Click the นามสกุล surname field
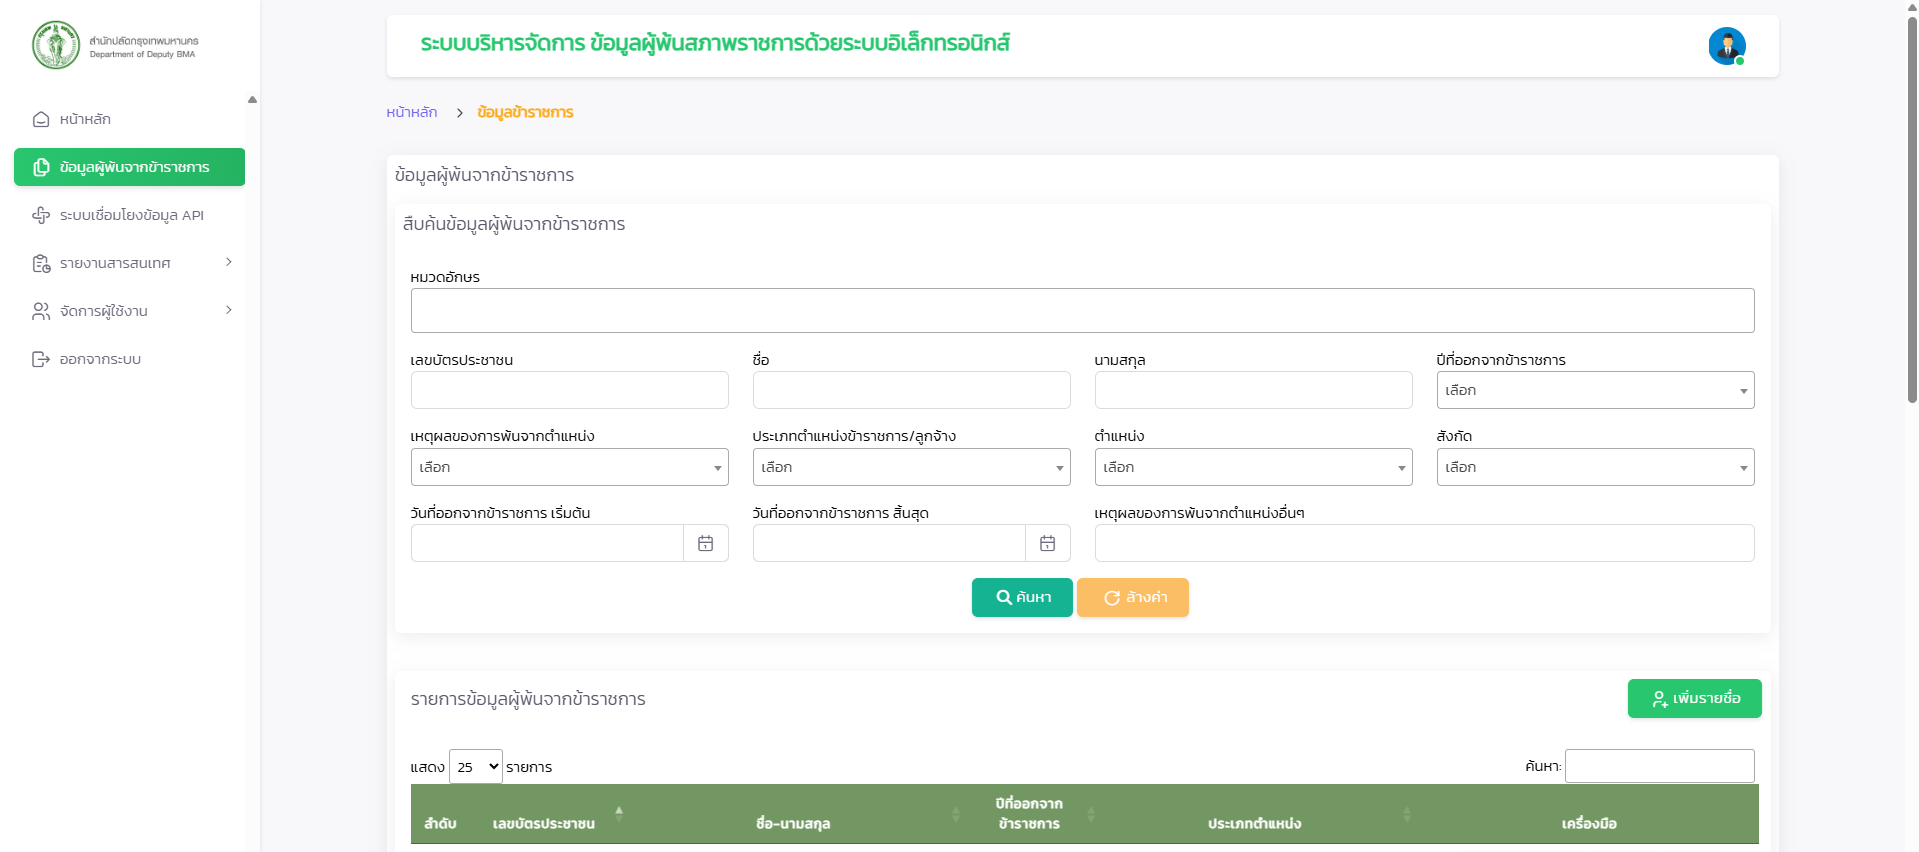Screen dimensions: 1919x852 [1253, 390]
